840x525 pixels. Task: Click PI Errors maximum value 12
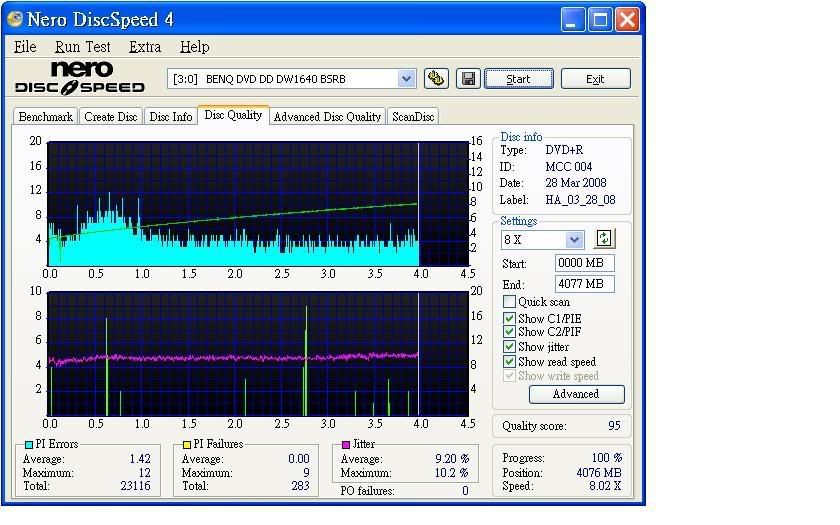[x=145, y=473]
